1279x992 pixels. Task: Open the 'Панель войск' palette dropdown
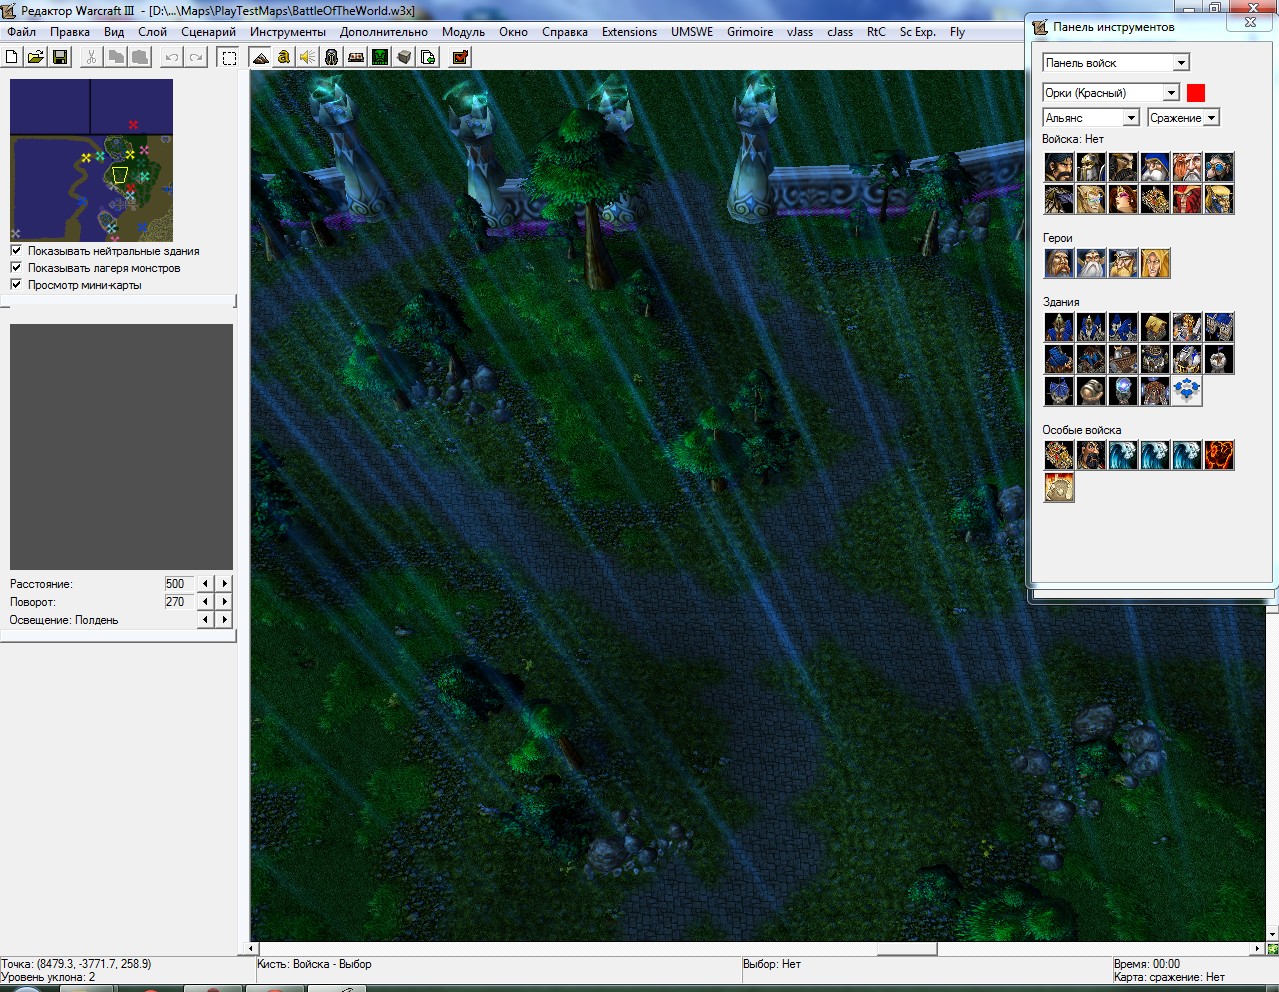(1181, 63)
